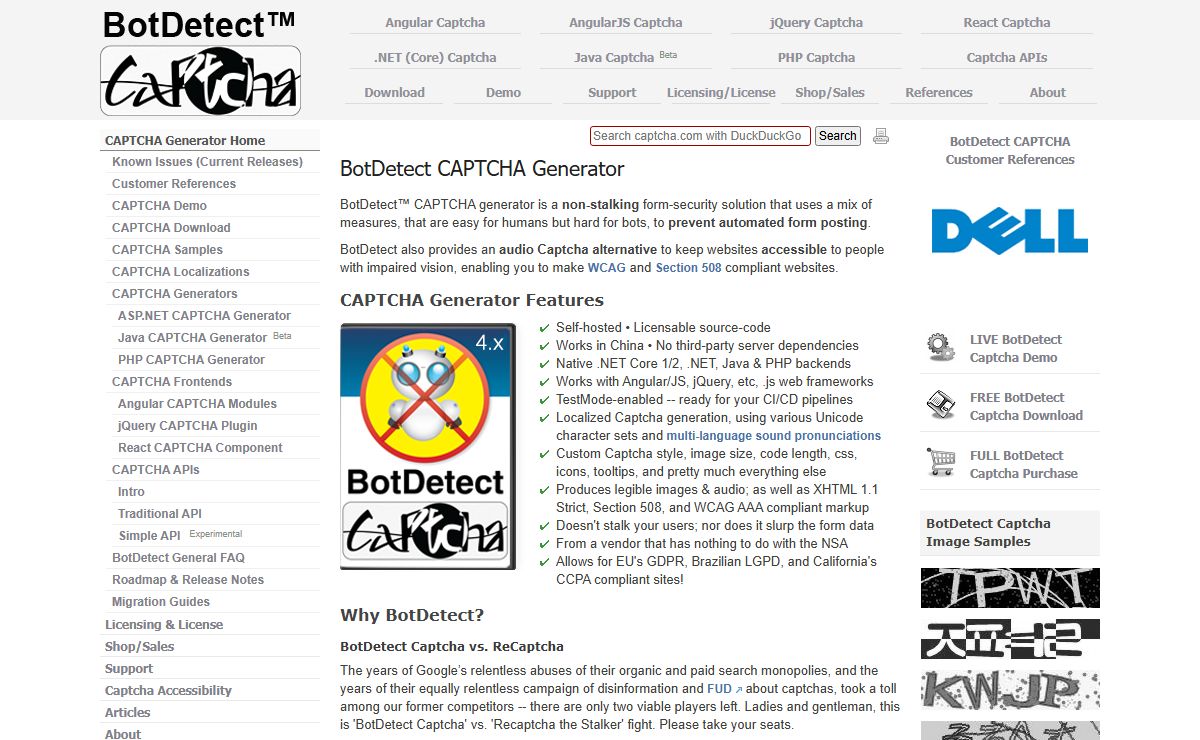
Task: Open Licensing & License in sidebar
Action: [x=164, y=625]
